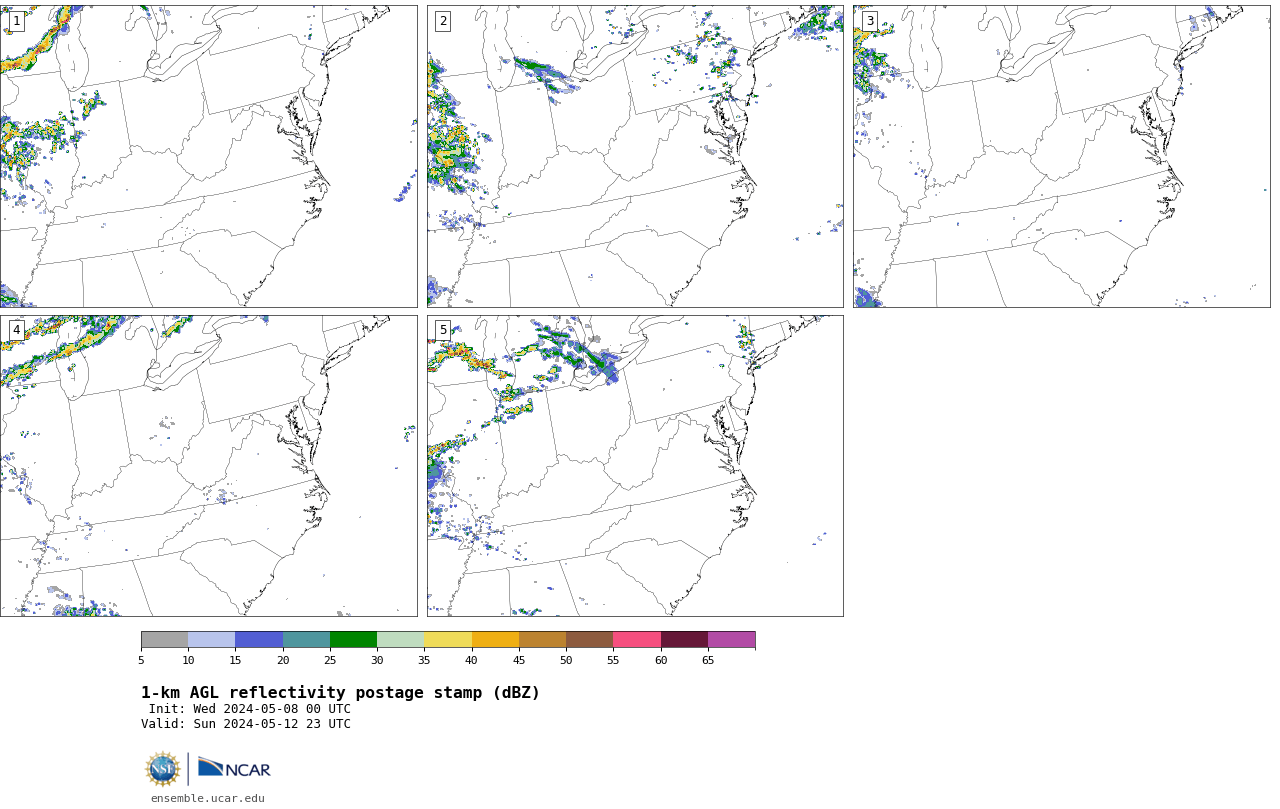Click the colorbar tick label 10
Viewport: 1280px width, 809px height.
point(188,660)
